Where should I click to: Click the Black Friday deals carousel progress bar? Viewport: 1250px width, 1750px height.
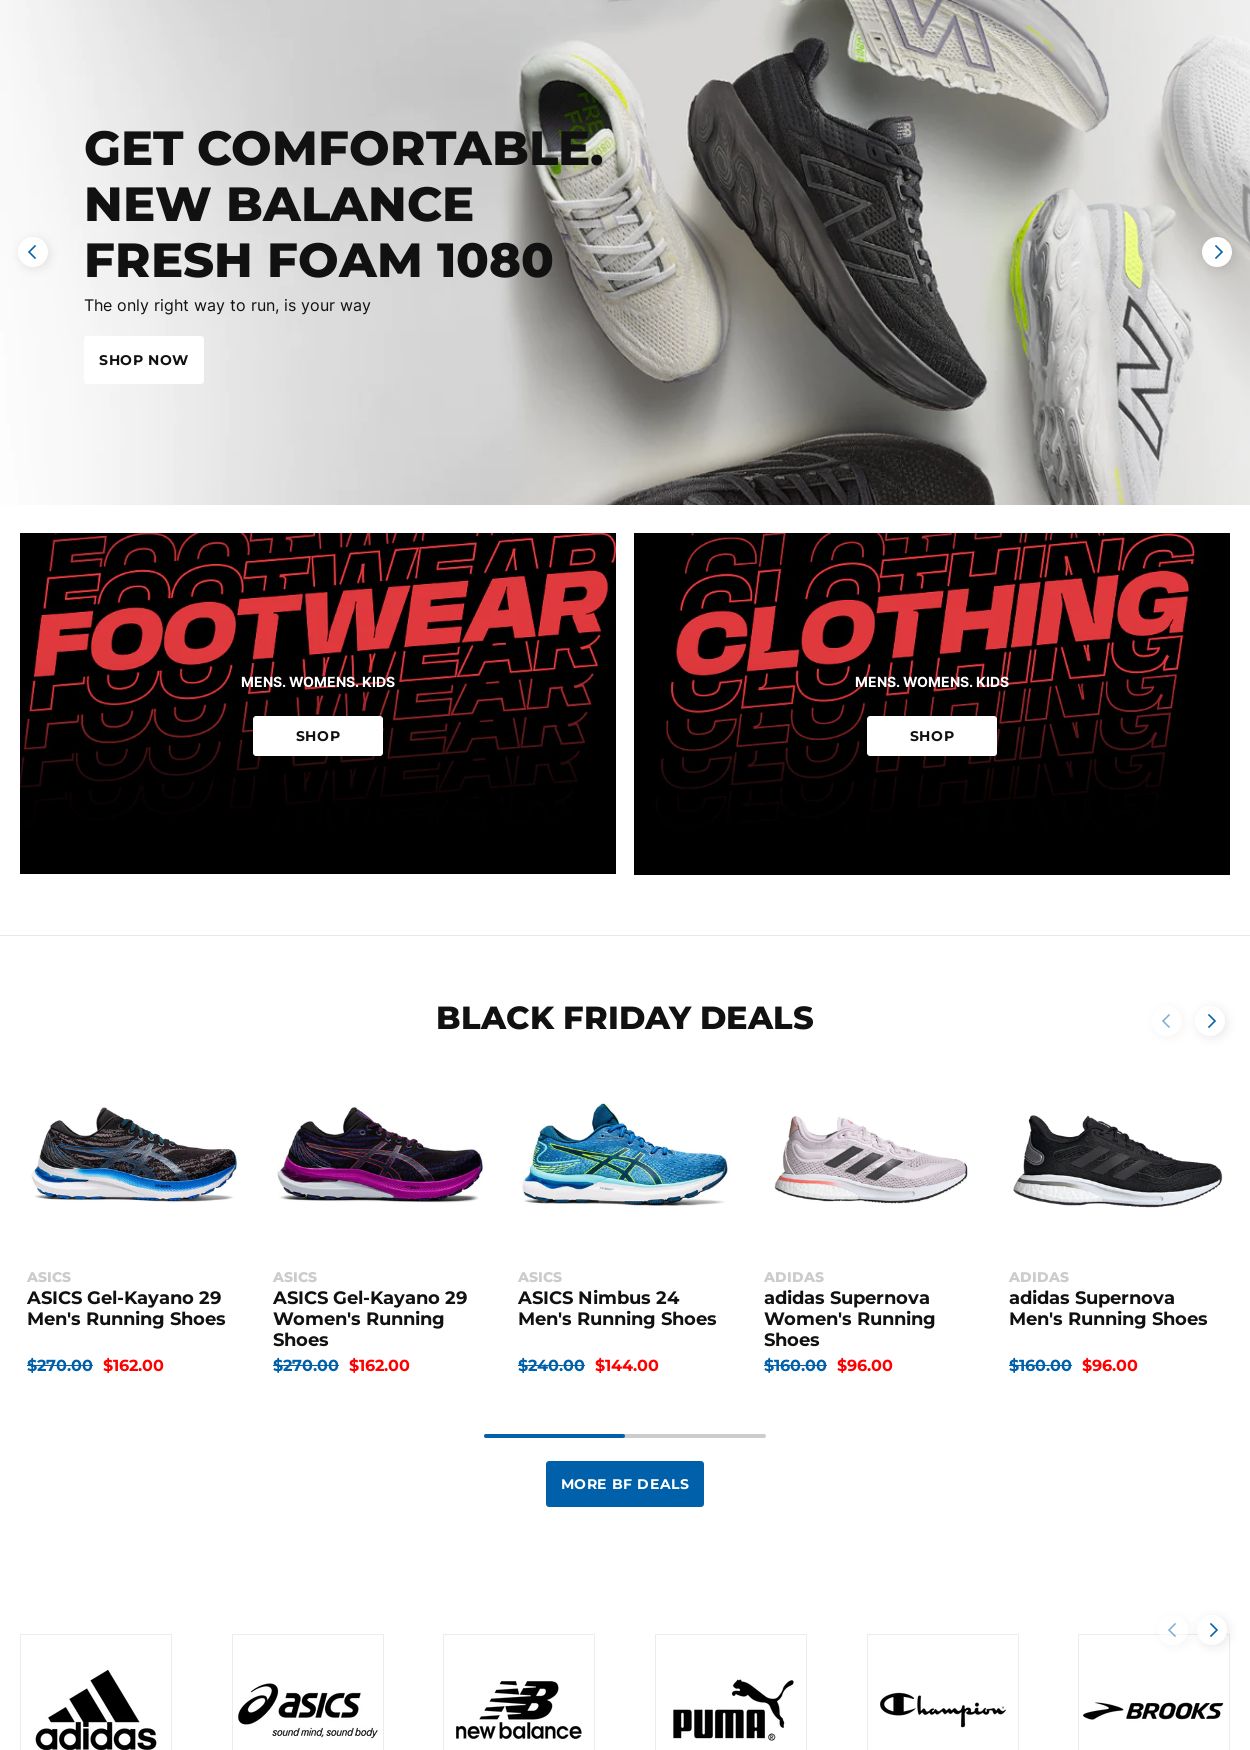click(625, 1436)
